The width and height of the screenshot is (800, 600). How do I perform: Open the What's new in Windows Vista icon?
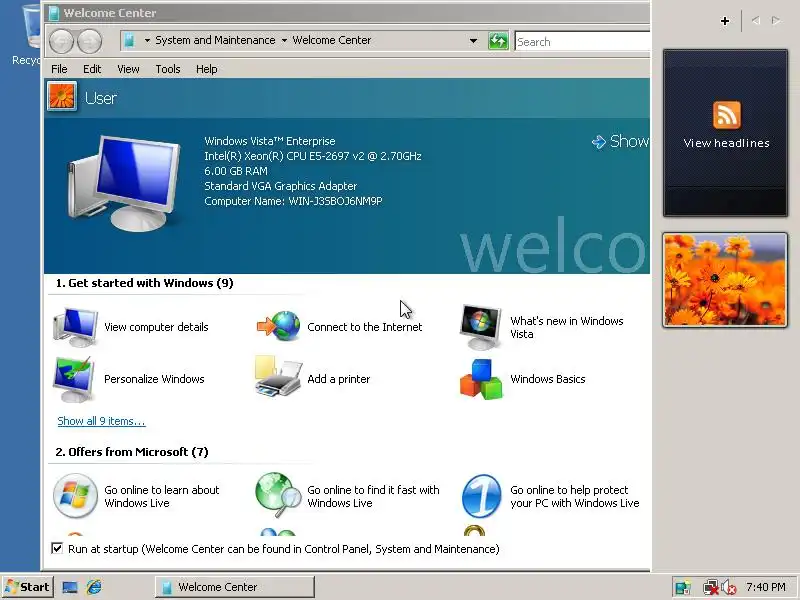pos(480,327)
